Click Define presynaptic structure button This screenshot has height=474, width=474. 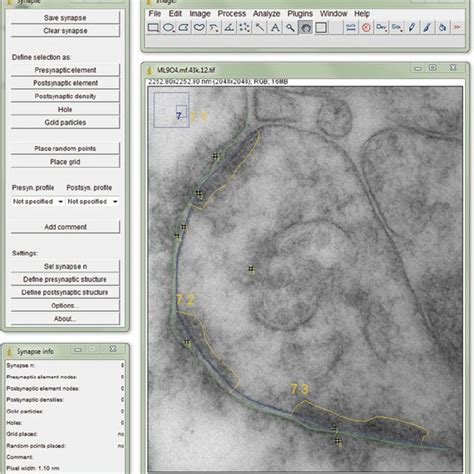(65, 279)
